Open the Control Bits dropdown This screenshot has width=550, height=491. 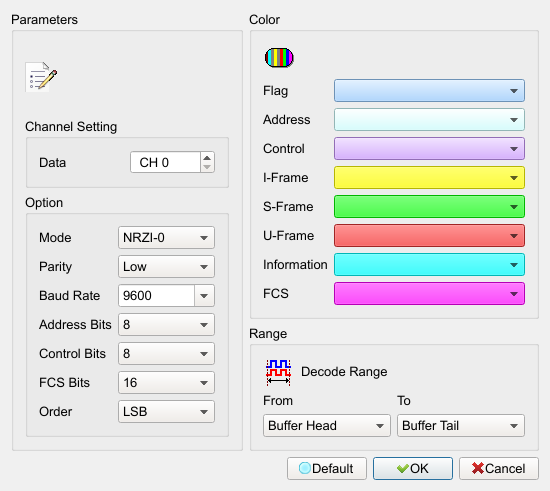(166, 354)
